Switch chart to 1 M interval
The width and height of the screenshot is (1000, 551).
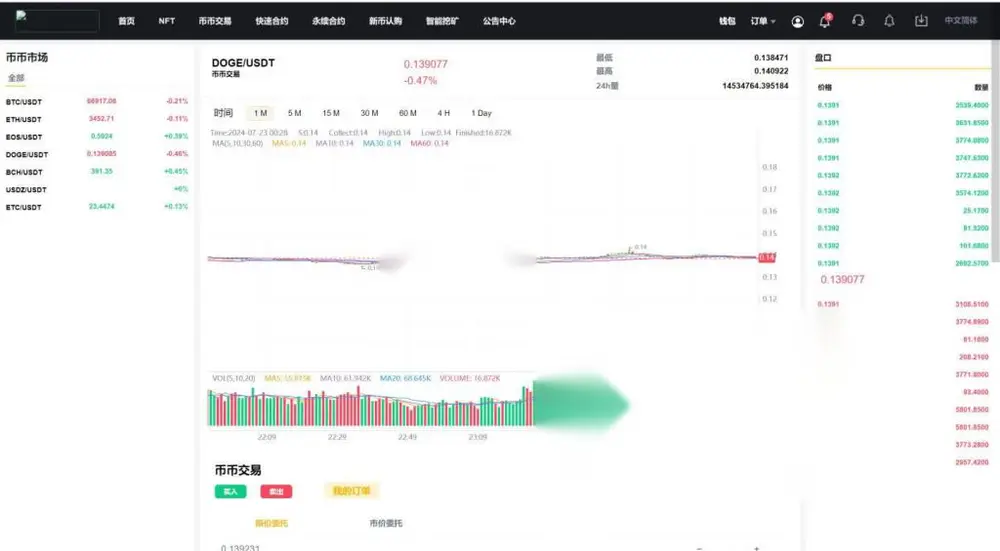point(260,113)
